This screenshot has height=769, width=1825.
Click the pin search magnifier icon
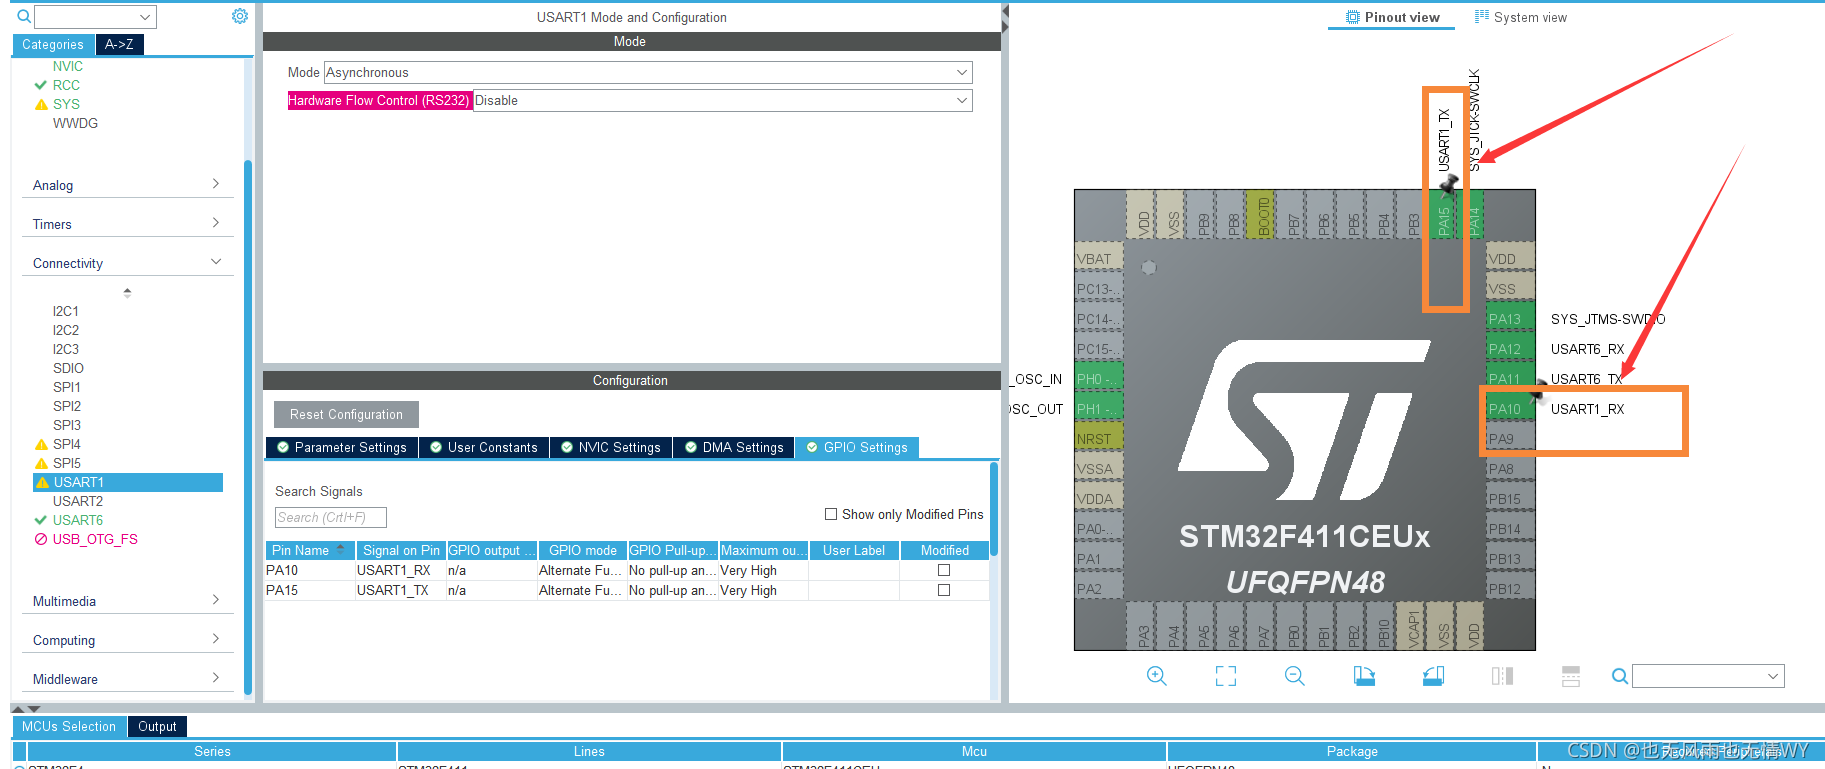[1620, 677]
